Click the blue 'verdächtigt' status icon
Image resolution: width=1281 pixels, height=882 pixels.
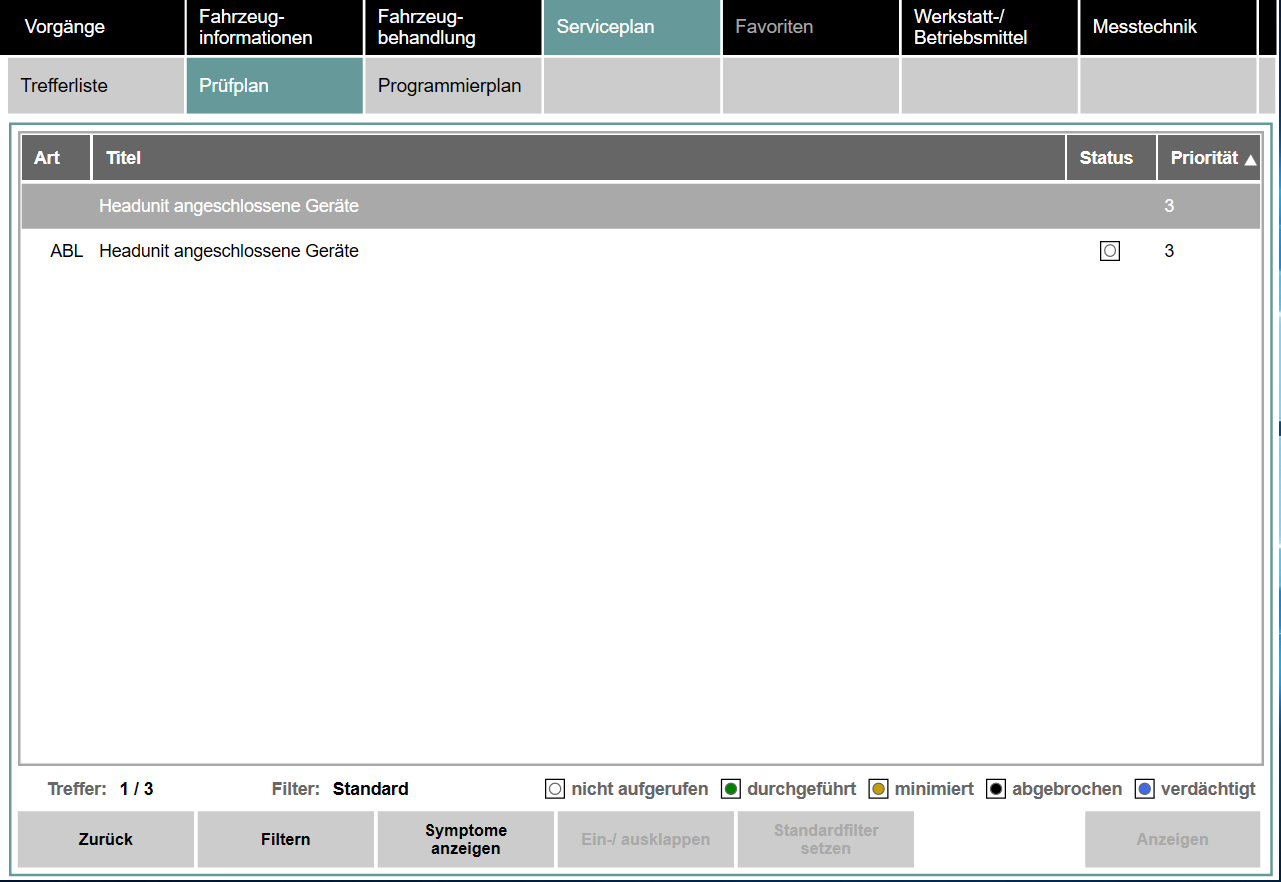click(x=1145, y=789)
